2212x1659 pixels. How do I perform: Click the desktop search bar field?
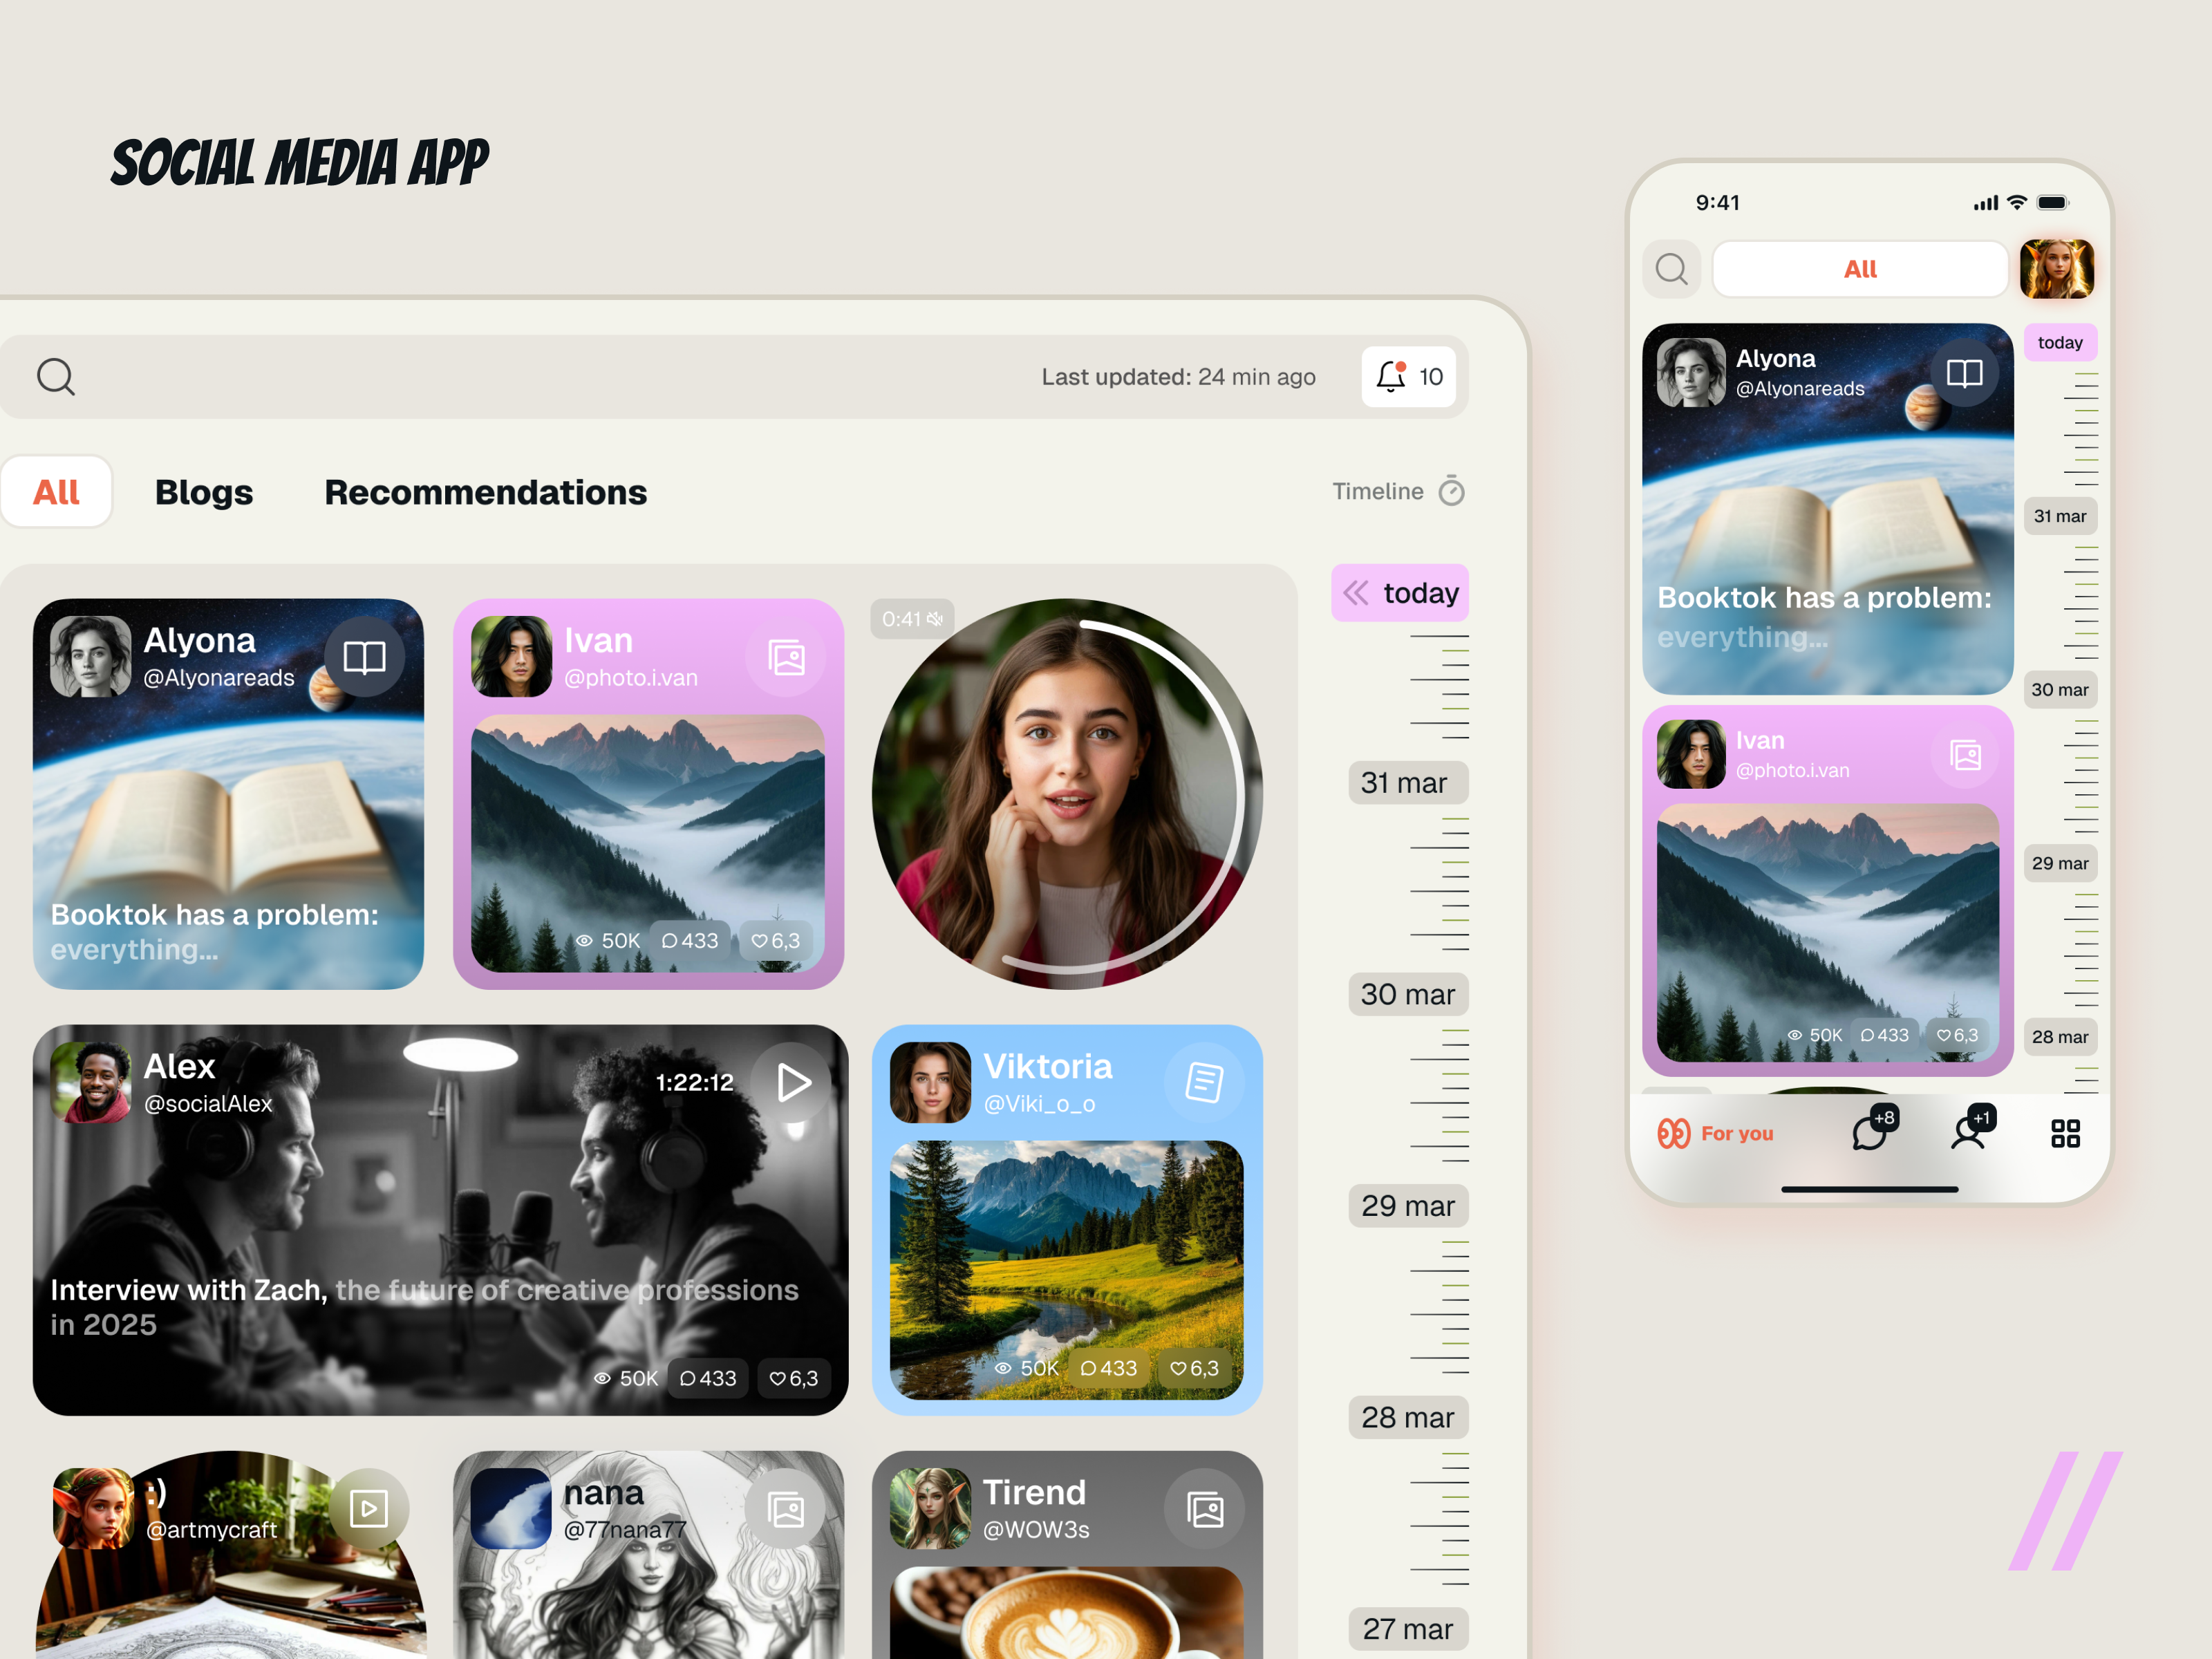[734, 377]
